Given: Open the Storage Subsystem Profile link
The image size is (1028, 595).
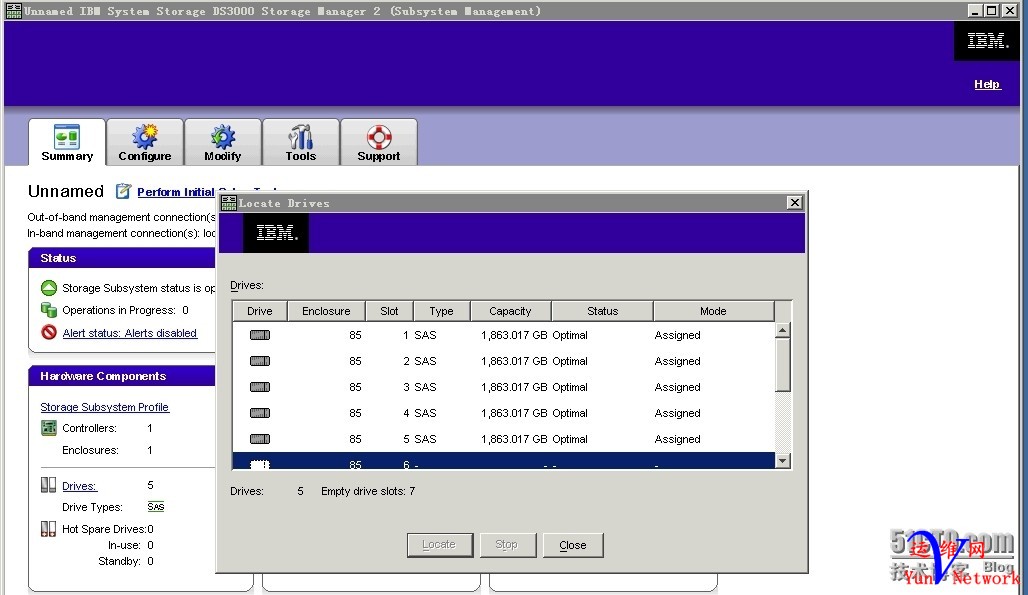Looking at the screenshot, I should [105, 407].
